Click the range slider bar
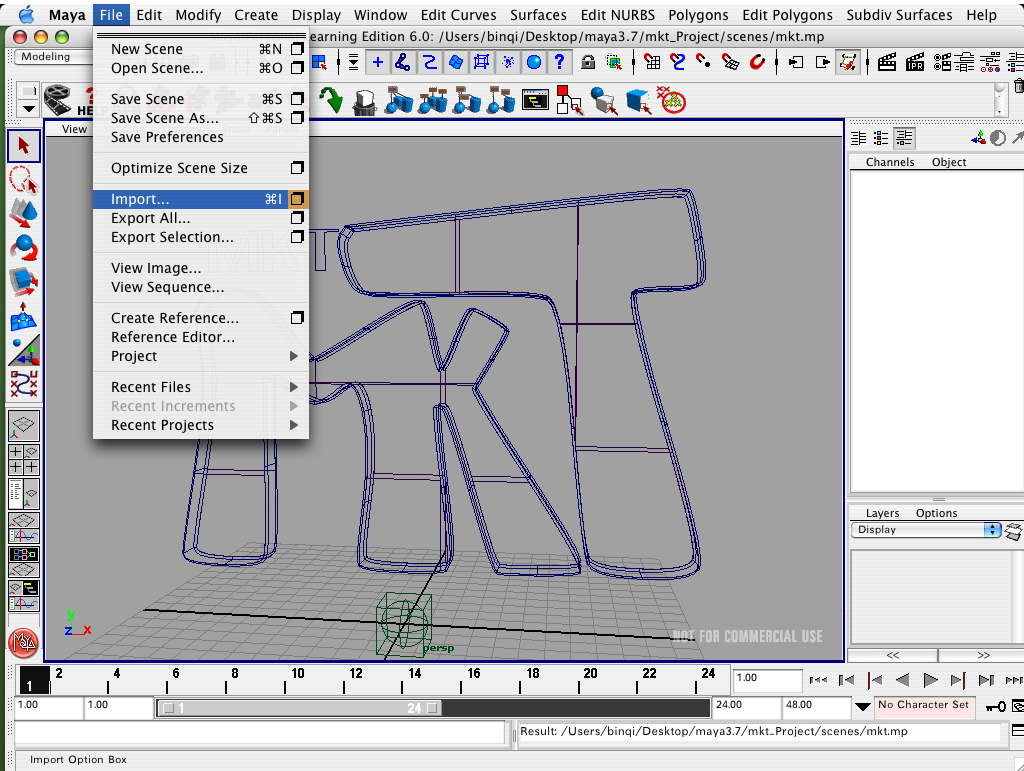1024x771 pixels. (299, 708)
